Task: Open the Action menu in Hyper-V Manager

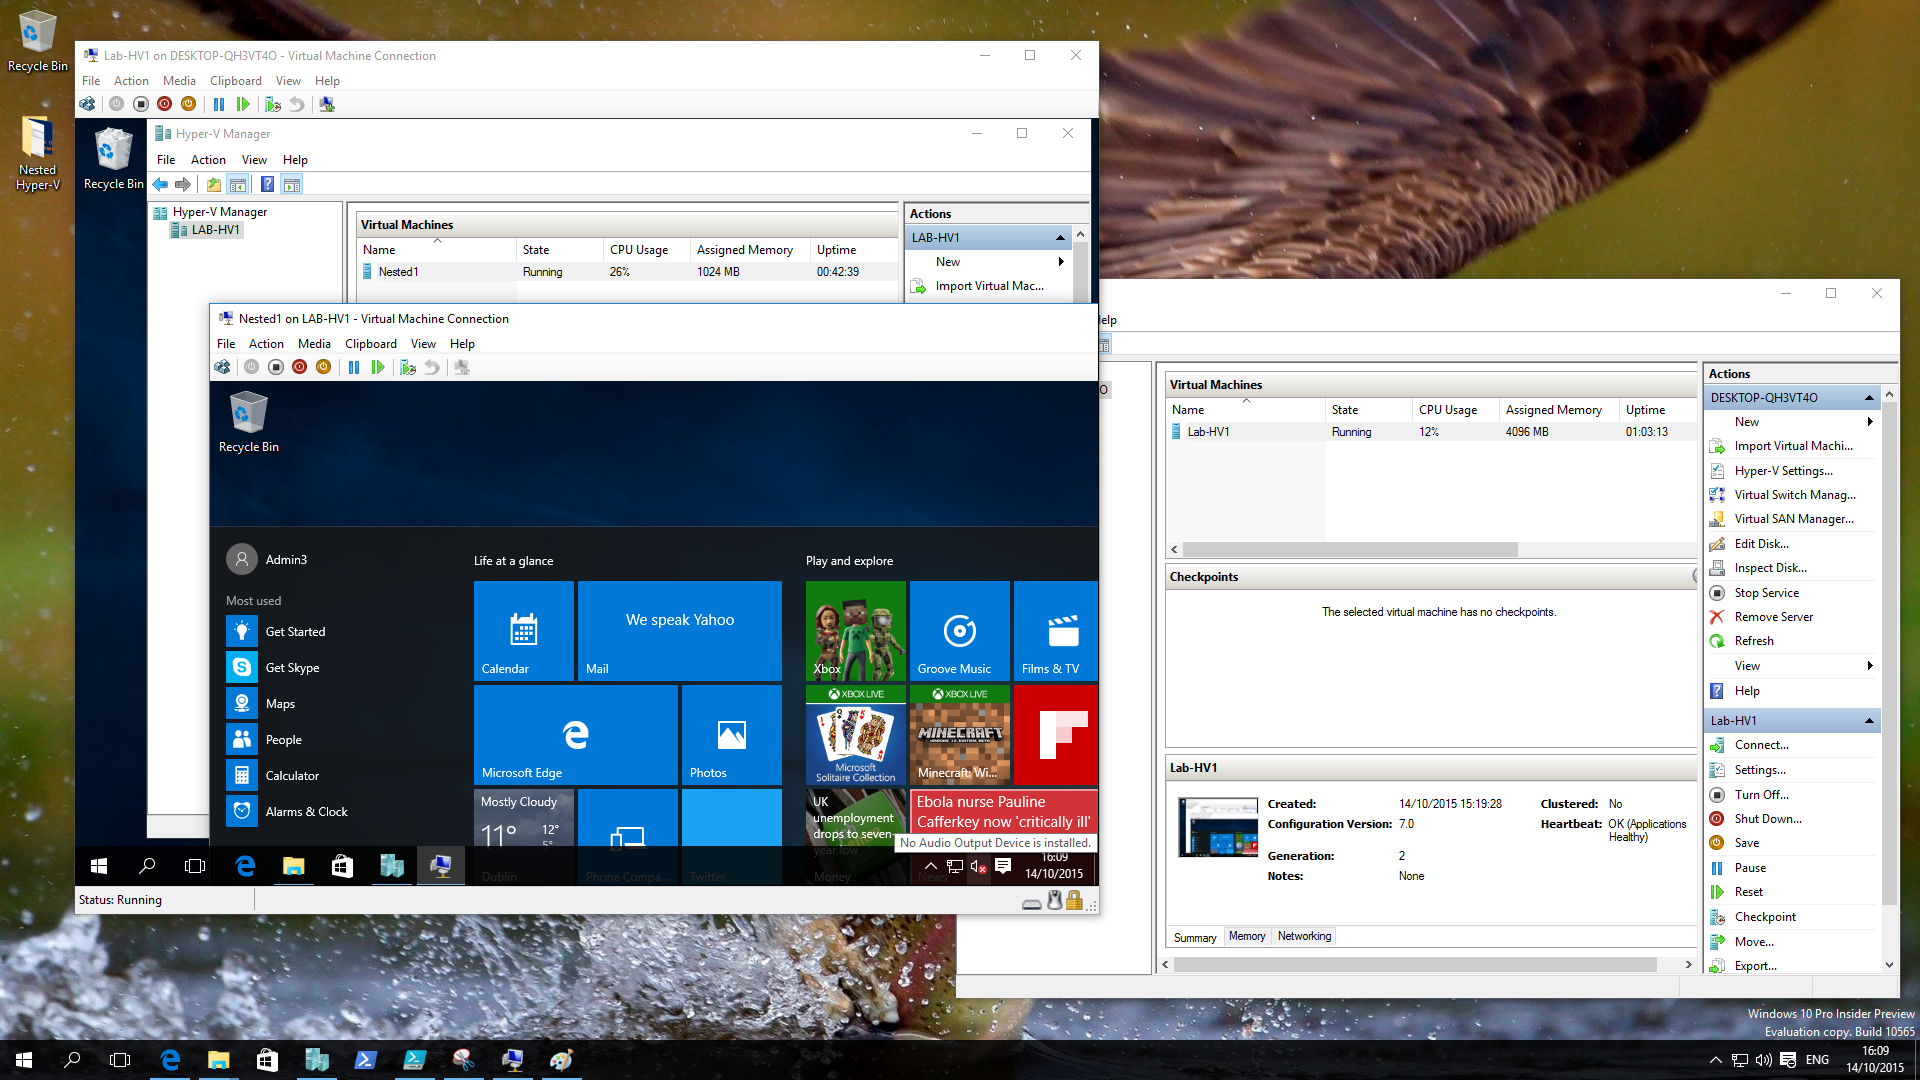Action: point(207,158)
